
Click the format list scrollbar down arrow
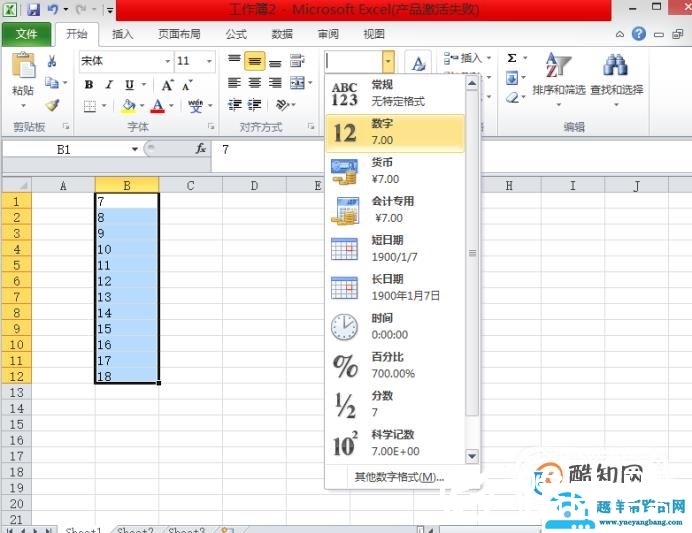[x=472, y=456]
